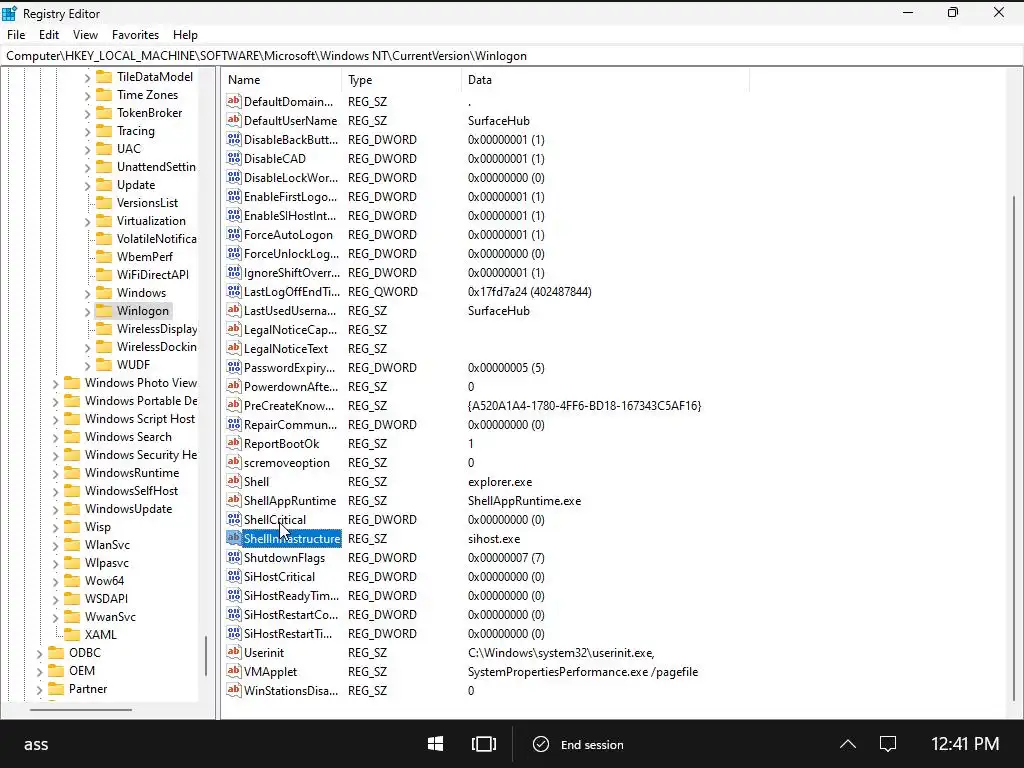
Task: Click the explorer.exe data cell
Action: [500, 482]
